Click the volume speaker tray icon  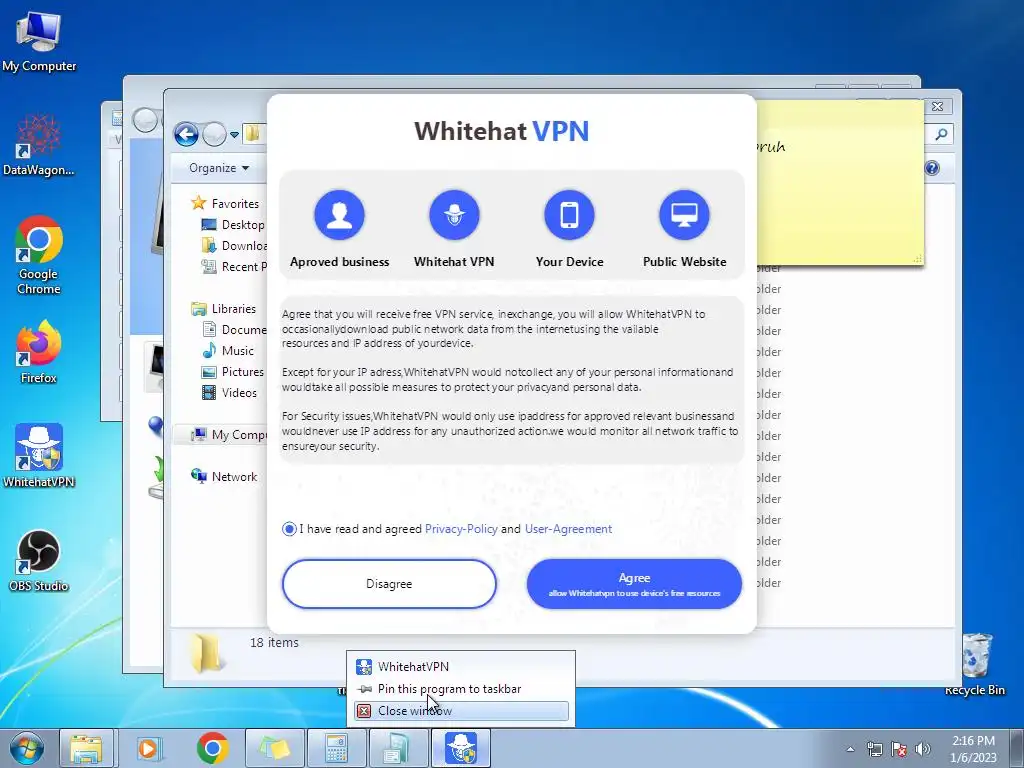(x=923, y=749)
